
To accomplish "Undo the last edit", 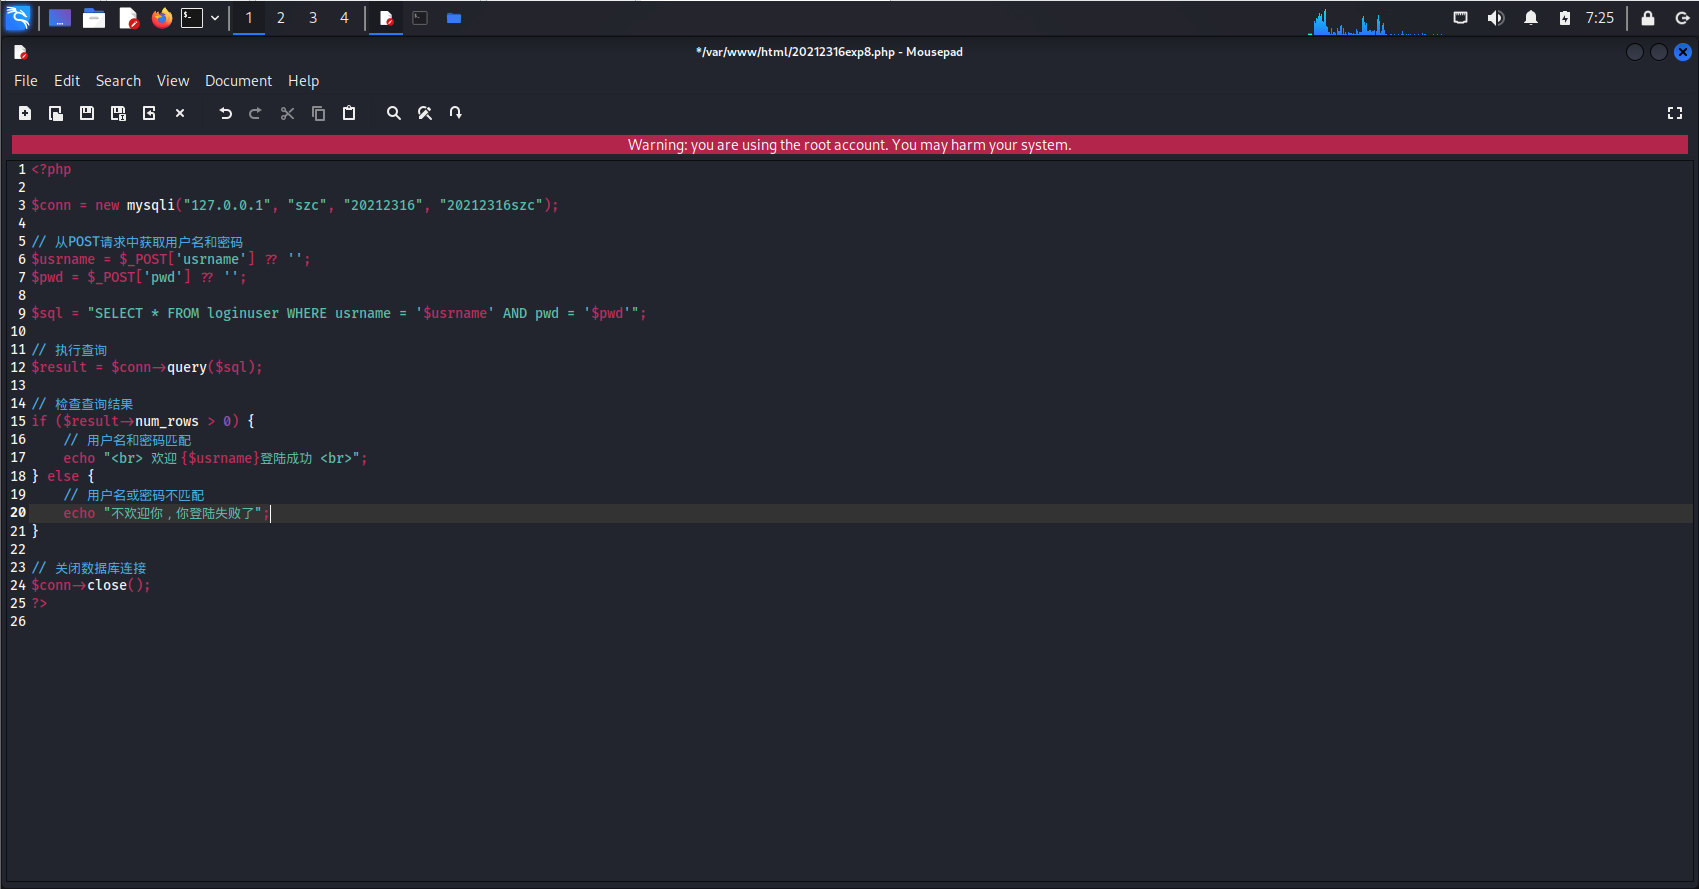I will [x=226, y=113].
